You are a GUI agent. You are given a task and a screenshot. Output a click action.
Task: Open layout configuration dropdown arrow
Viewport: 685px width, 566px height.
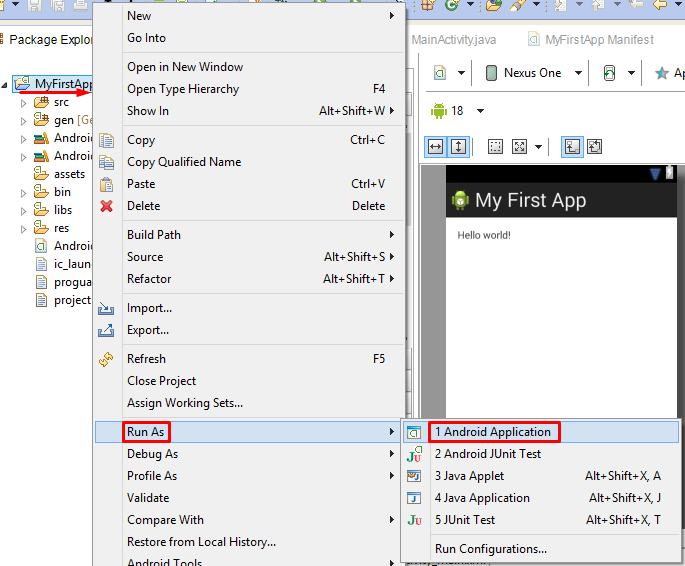[461, 73]
